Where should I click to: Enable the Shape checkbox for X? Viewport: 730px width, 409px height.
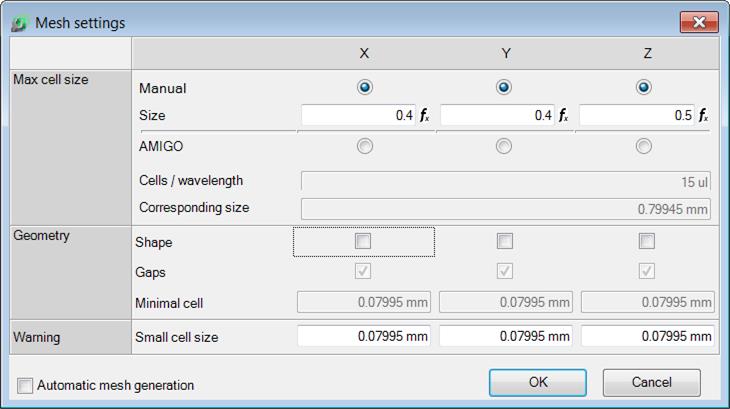[363, 241]
